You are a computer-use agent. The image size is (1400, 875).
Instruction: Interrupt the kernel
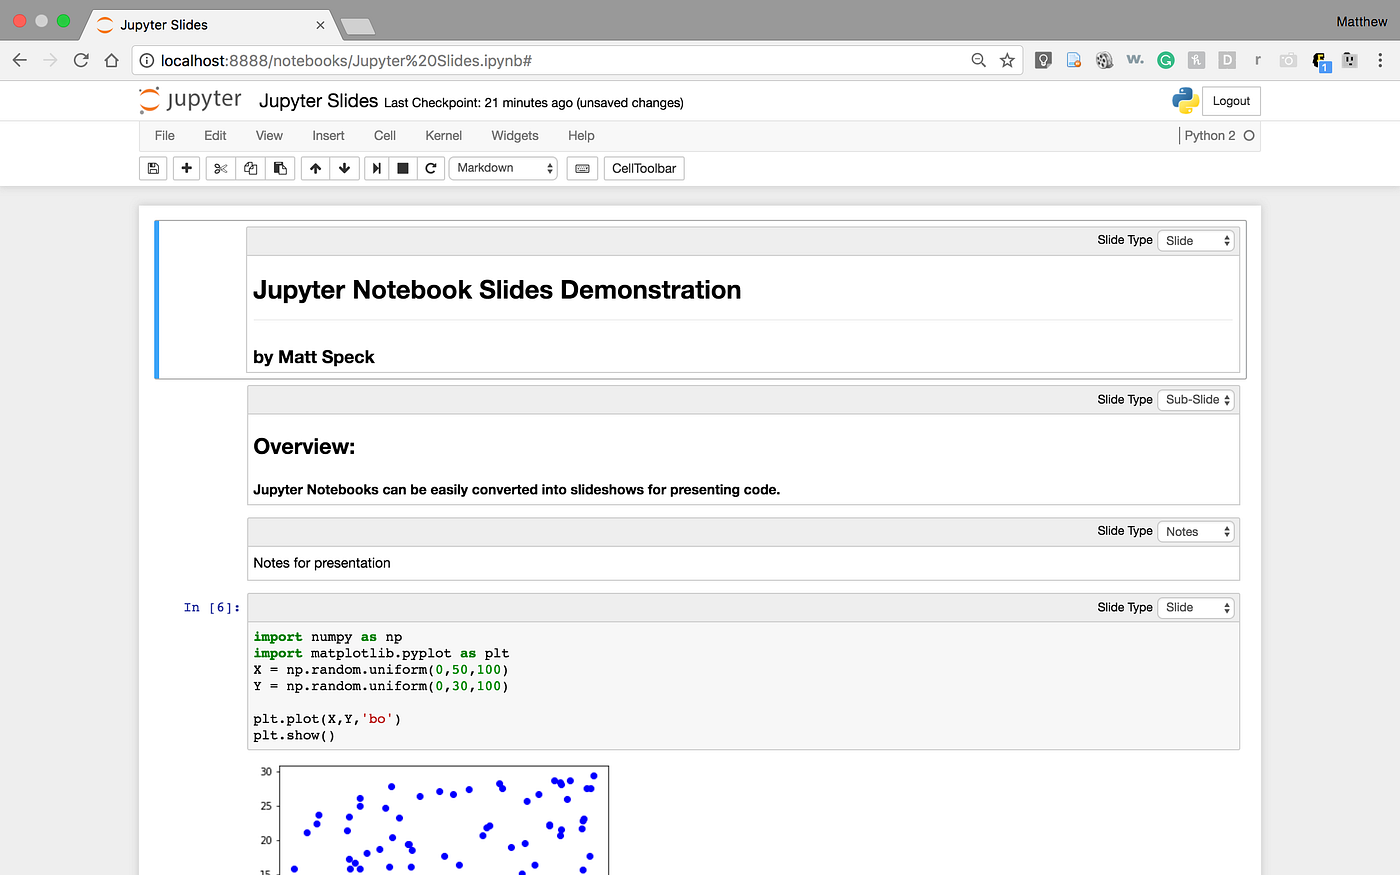click(x=403, y=168)
